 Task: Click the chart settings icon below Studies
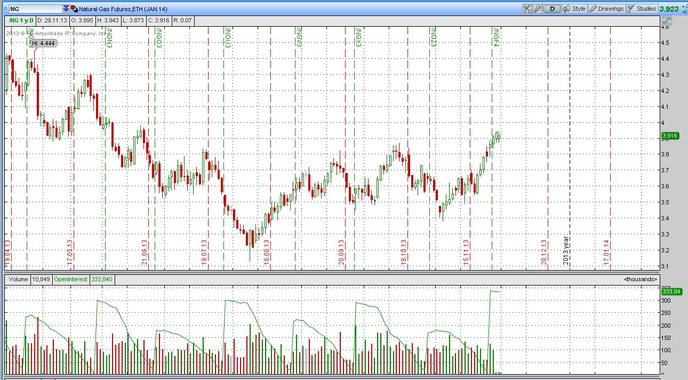click(x=667, y=21)
